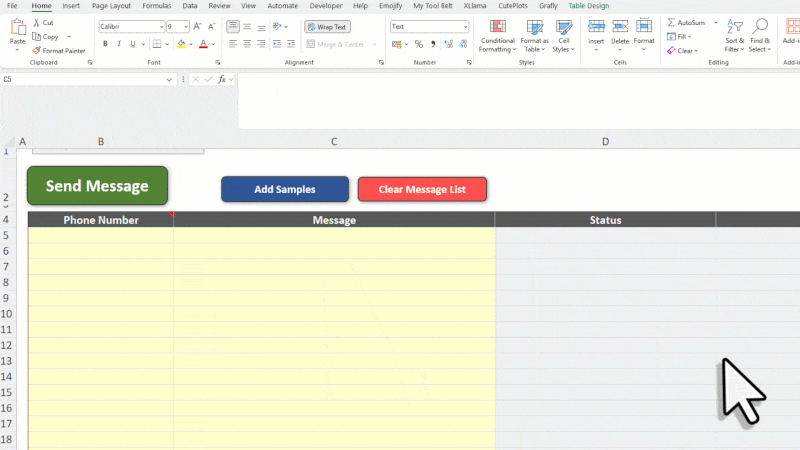Apply Percent Style number format

click(x=418, y=44)
